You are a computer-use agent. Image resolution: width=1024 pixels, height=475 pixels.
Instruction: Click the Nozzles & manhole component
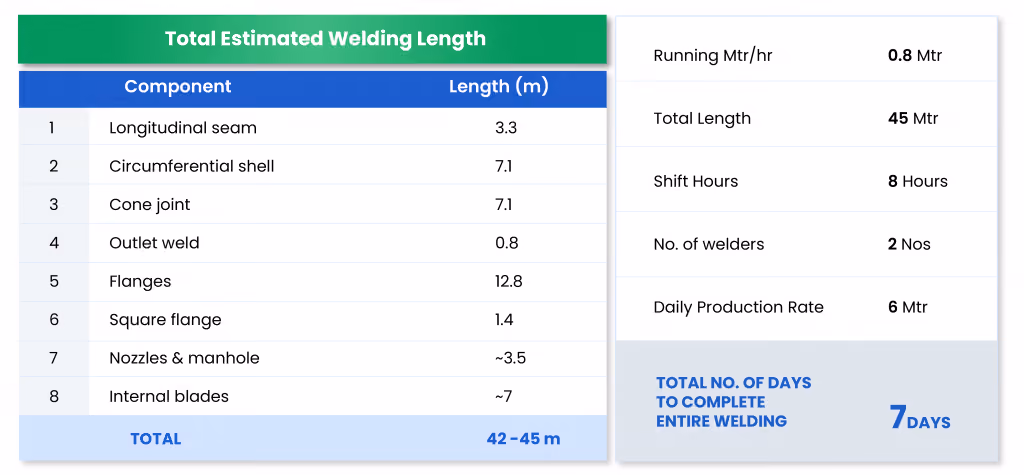pyautogui.click(x=184, y=358)
